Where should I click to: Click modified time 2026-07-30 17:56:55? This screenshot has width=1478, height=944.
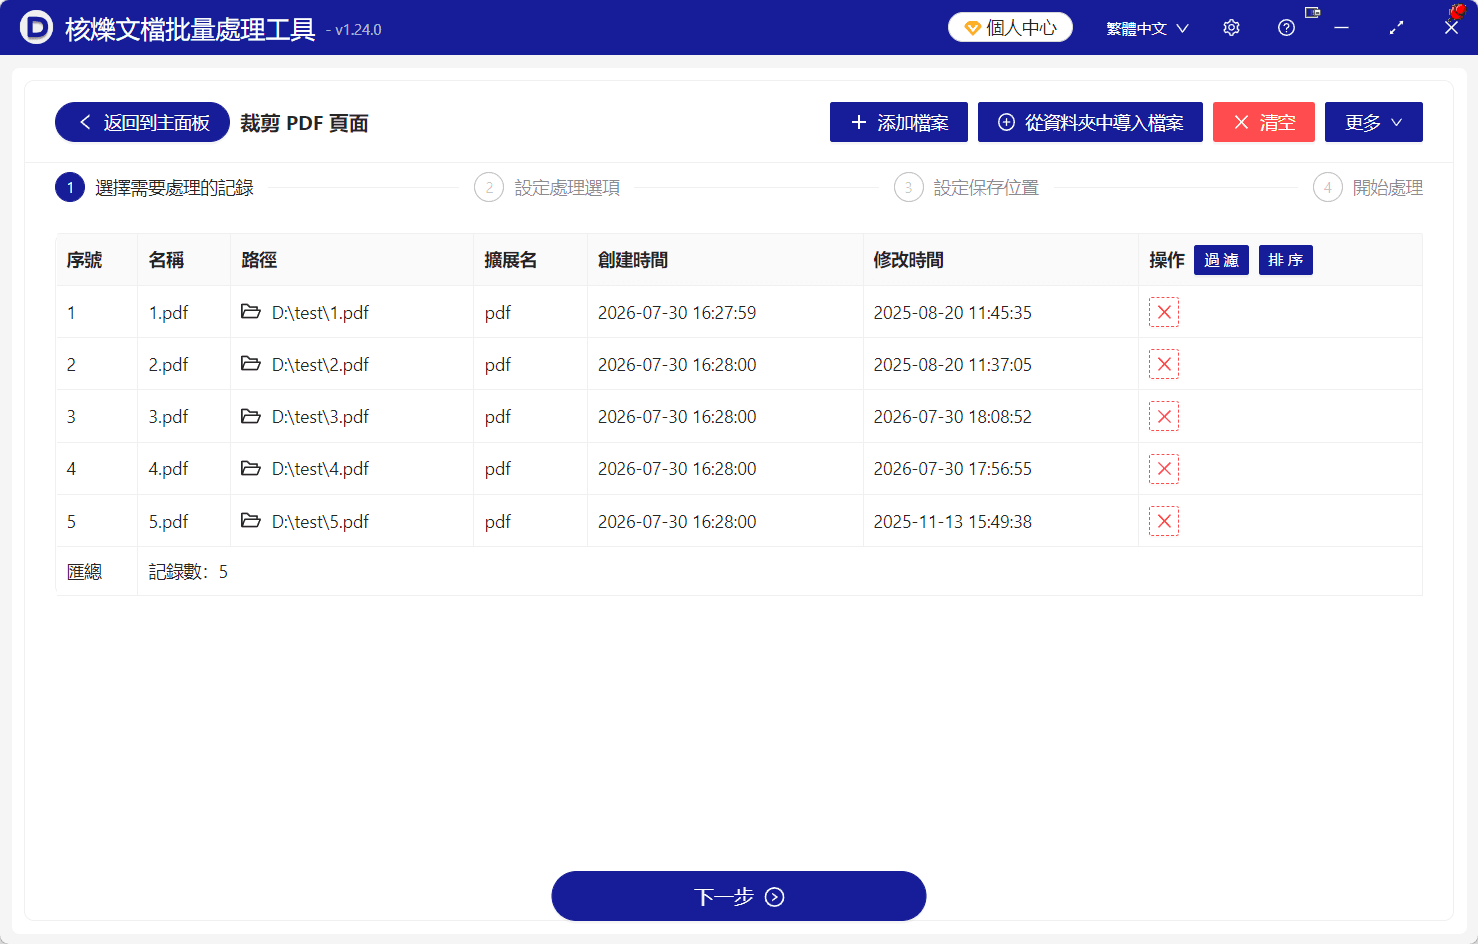click(x=952, y=468)
